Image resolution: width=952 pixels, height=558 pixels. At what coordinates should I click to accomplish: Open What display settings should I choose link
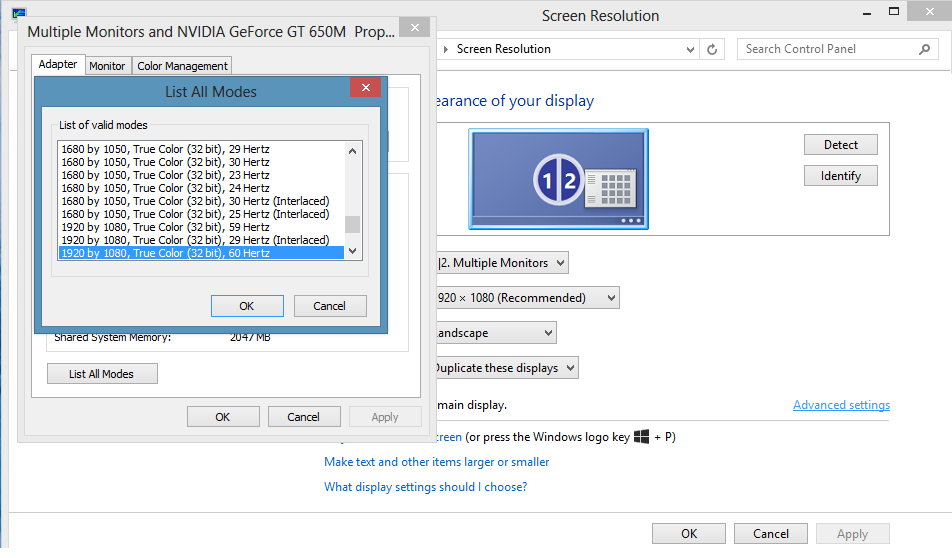coord(426,487)
